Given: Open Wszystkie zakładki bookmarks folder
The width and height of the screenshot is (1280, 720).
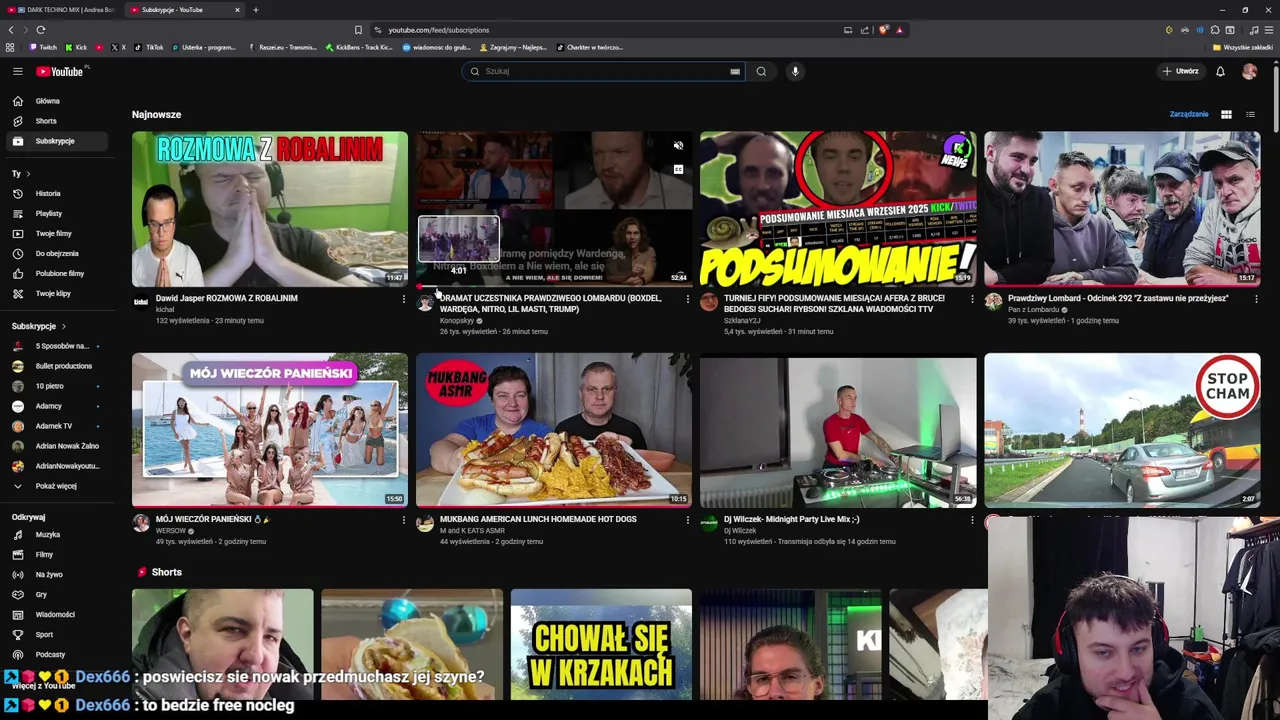Looking at the screenshot, I should click(1242, 47).
